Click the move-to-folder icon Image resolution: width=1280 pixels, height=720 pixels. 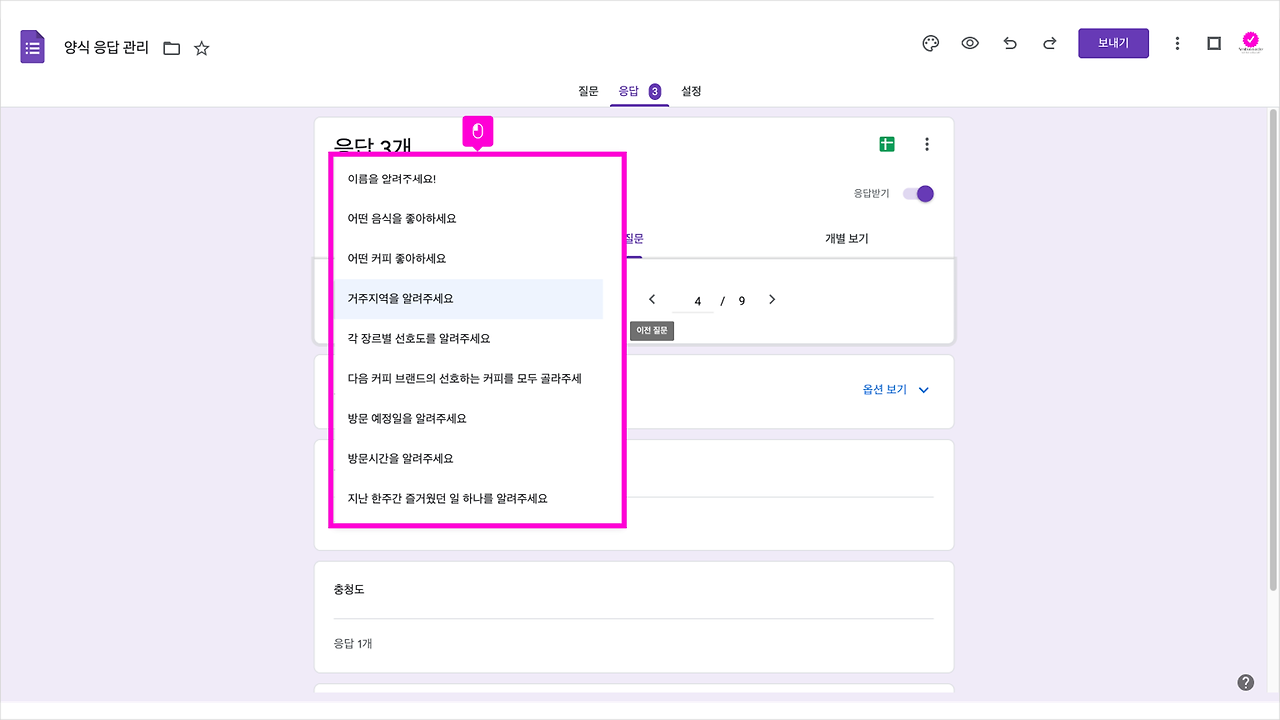tap(172, 47)
